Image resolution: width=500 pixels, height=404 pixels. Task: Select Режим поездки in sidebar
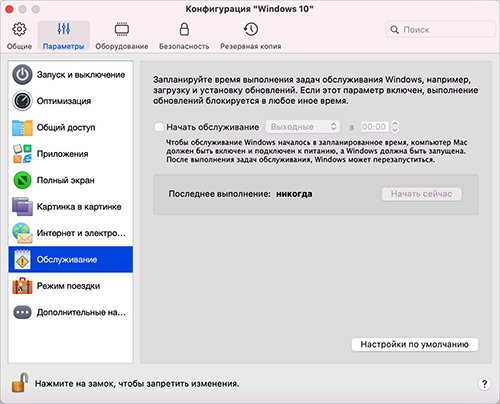tap(71, 286)
